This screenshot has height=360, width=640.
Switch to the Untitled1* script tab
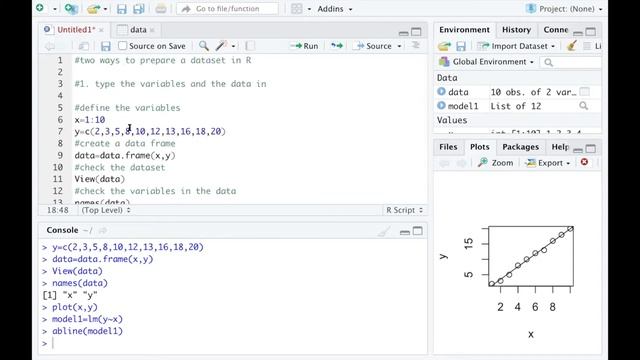[x=76, y=29]
